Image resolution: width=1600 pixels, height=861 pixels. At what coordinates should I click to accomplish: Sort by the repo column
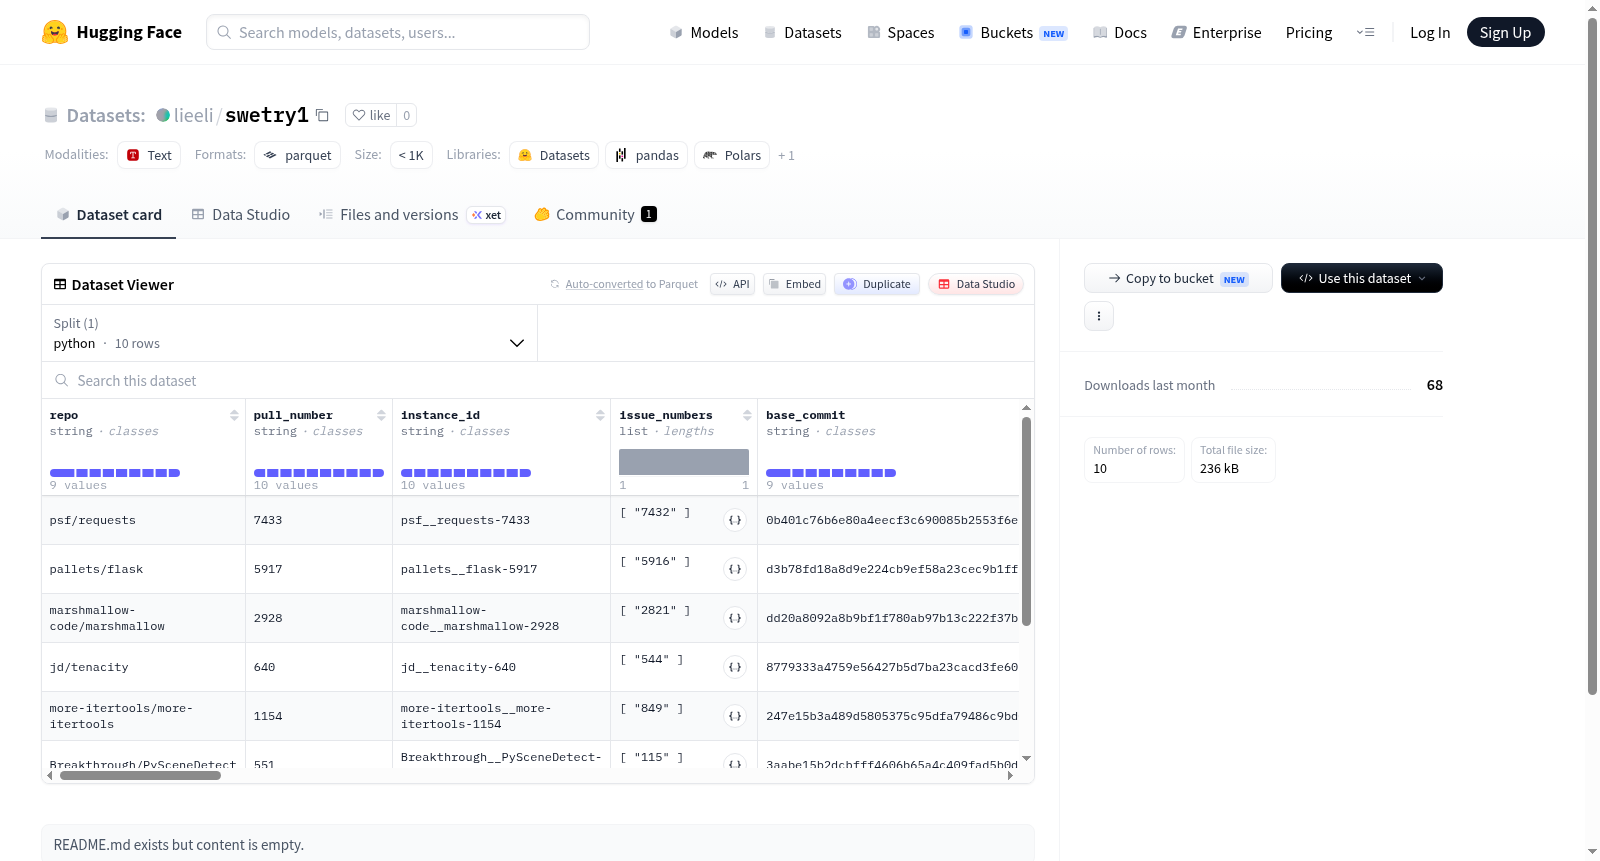[234, 415]
